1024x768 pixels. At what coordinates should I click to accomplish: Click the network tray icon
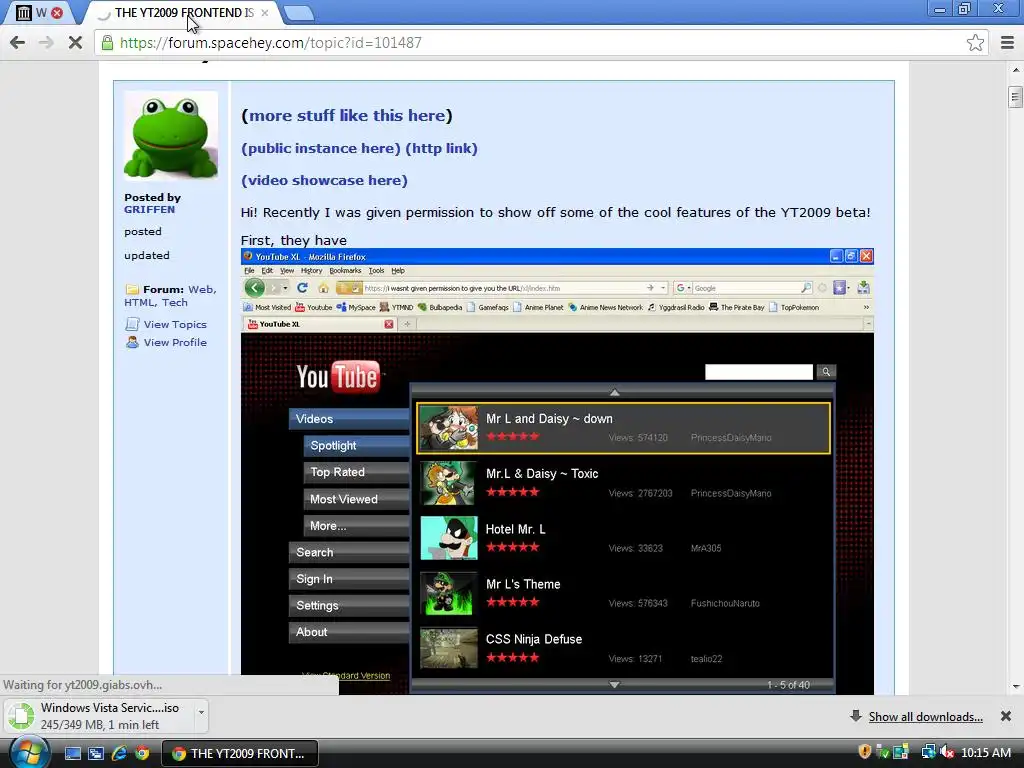coord(928,752)
